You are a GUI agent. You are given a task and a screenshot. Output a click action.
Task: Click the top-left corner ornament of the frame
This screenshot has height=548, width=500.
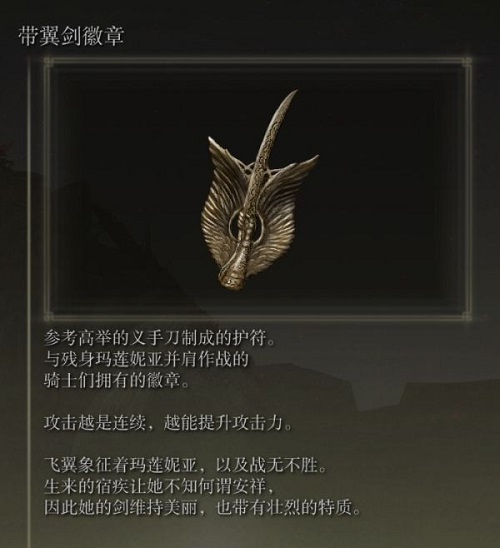[49, 63]
